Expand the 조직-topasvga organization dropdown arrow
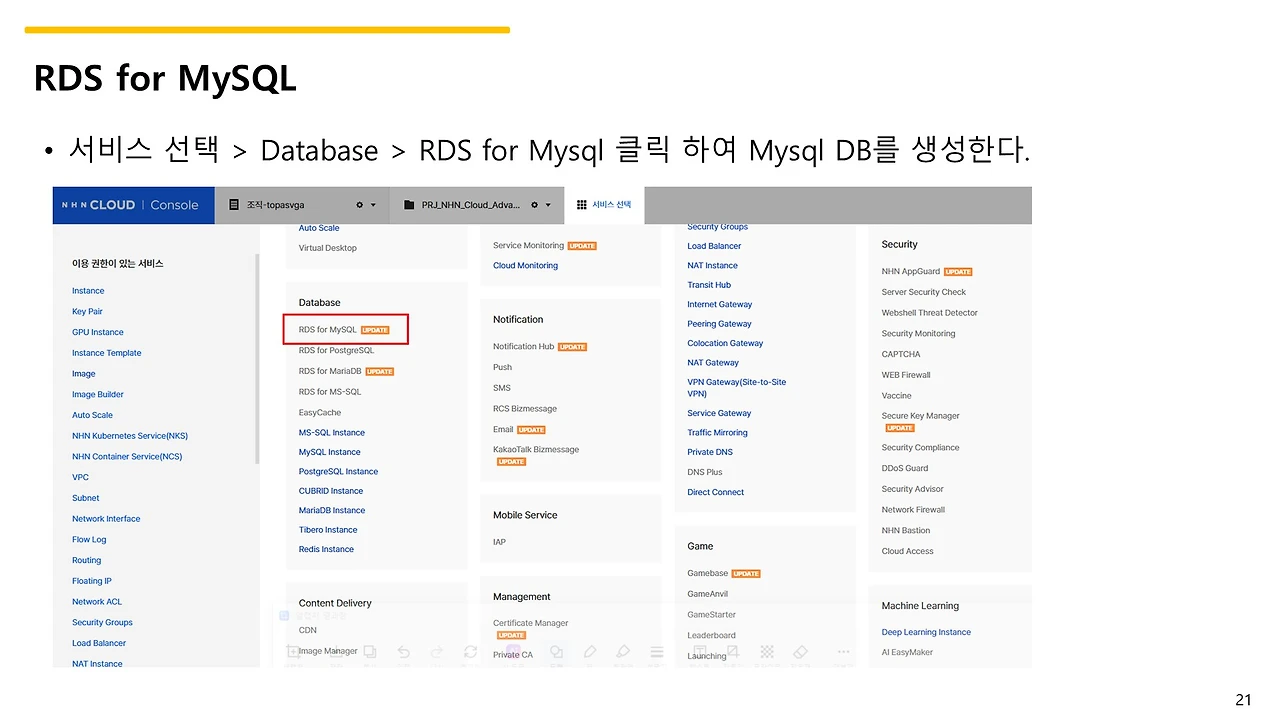The width and height of the screenshot is (1280, 720). pyautogui.click(x=374, y=205)
